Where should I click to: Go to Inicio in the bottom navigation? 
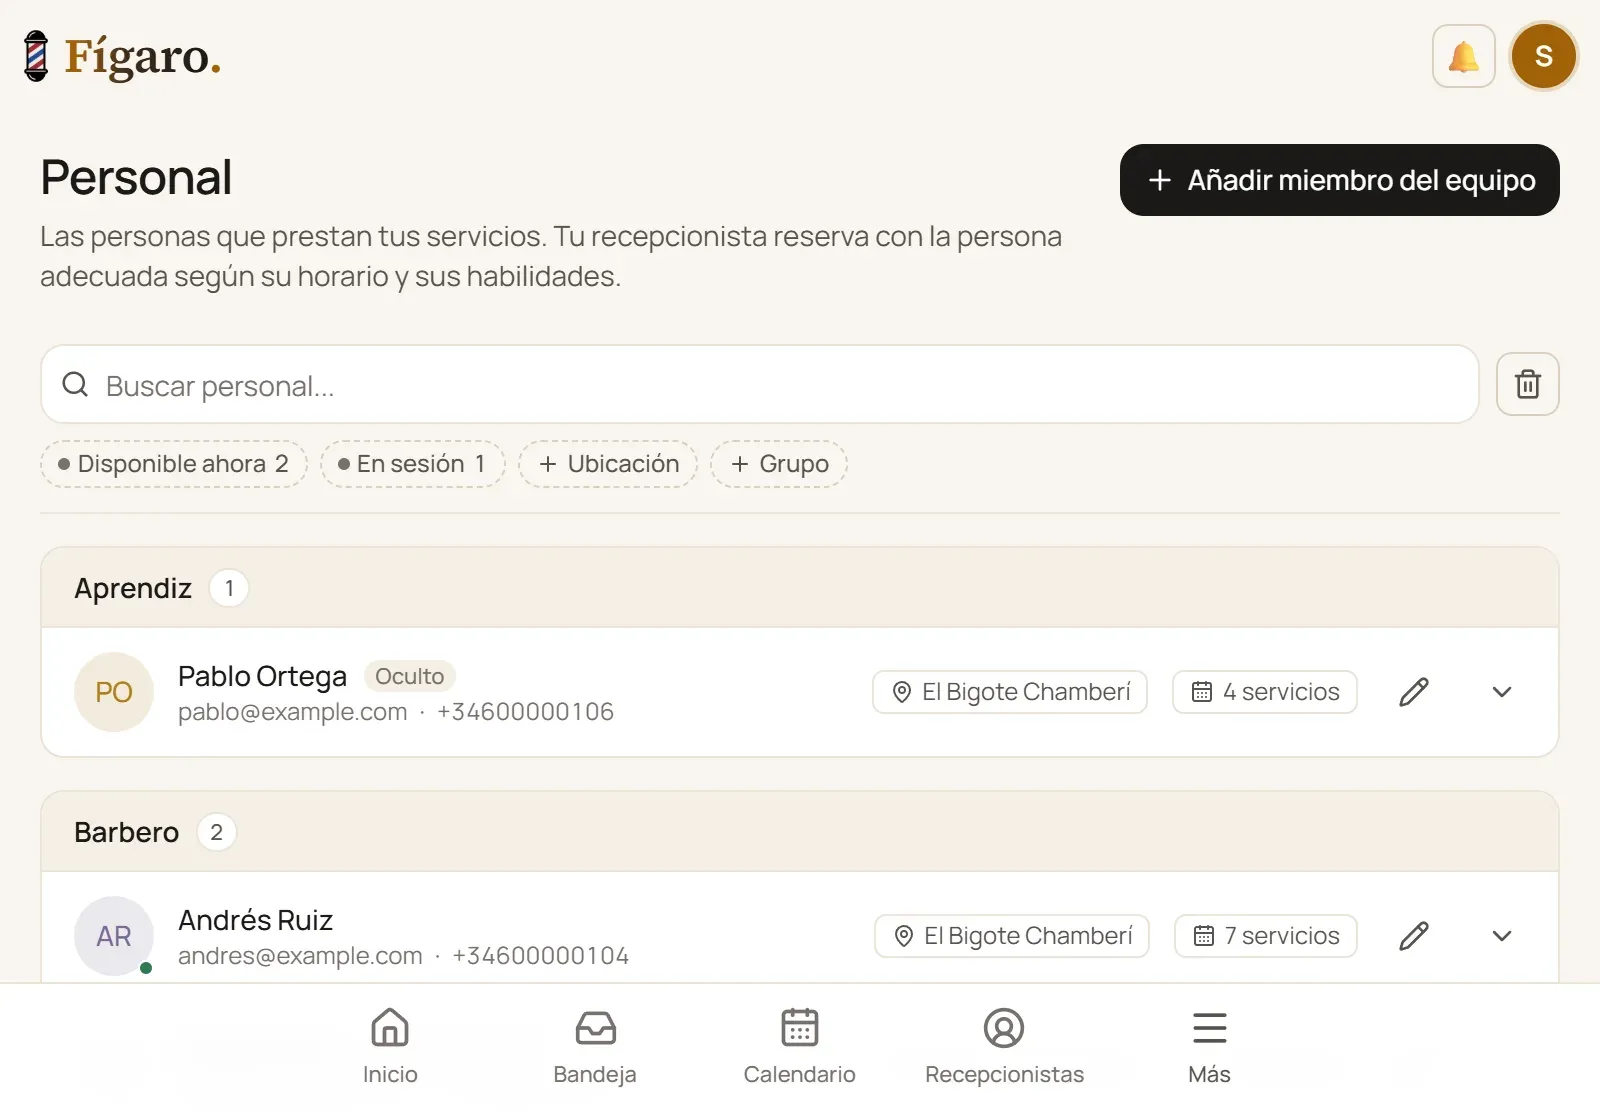tap(390, 1047)
